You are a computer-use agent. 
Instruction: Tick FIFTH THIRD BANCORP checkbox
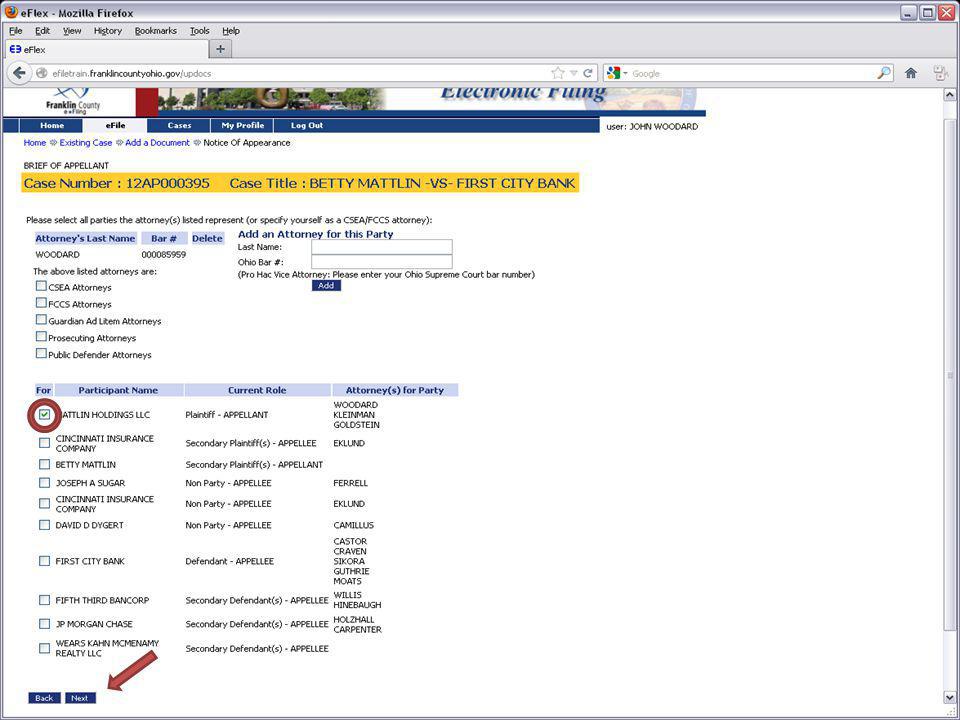[44, 600]
